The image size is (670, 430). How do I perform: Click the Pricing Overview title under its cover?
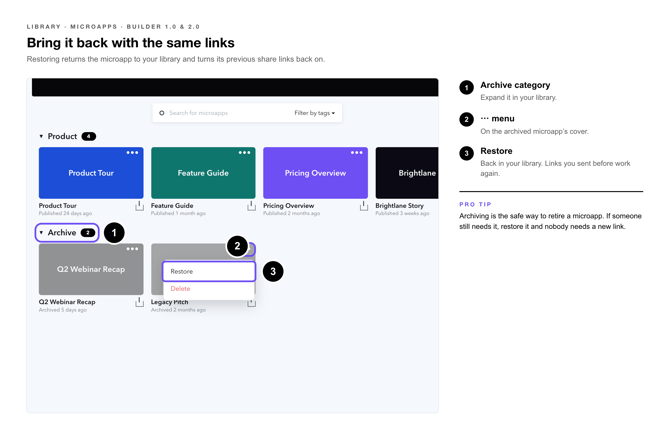tap(288, 206)
